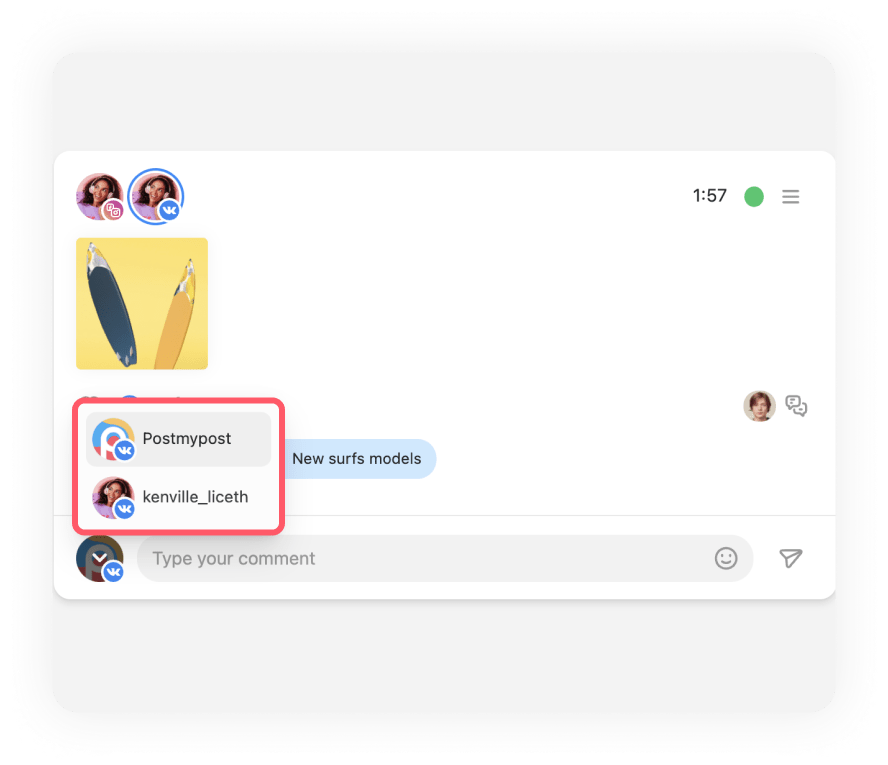Image resolution: width=888 pixels, height=765 pixels.
Task: Click the 1:57 post time label
Action: 710,196
